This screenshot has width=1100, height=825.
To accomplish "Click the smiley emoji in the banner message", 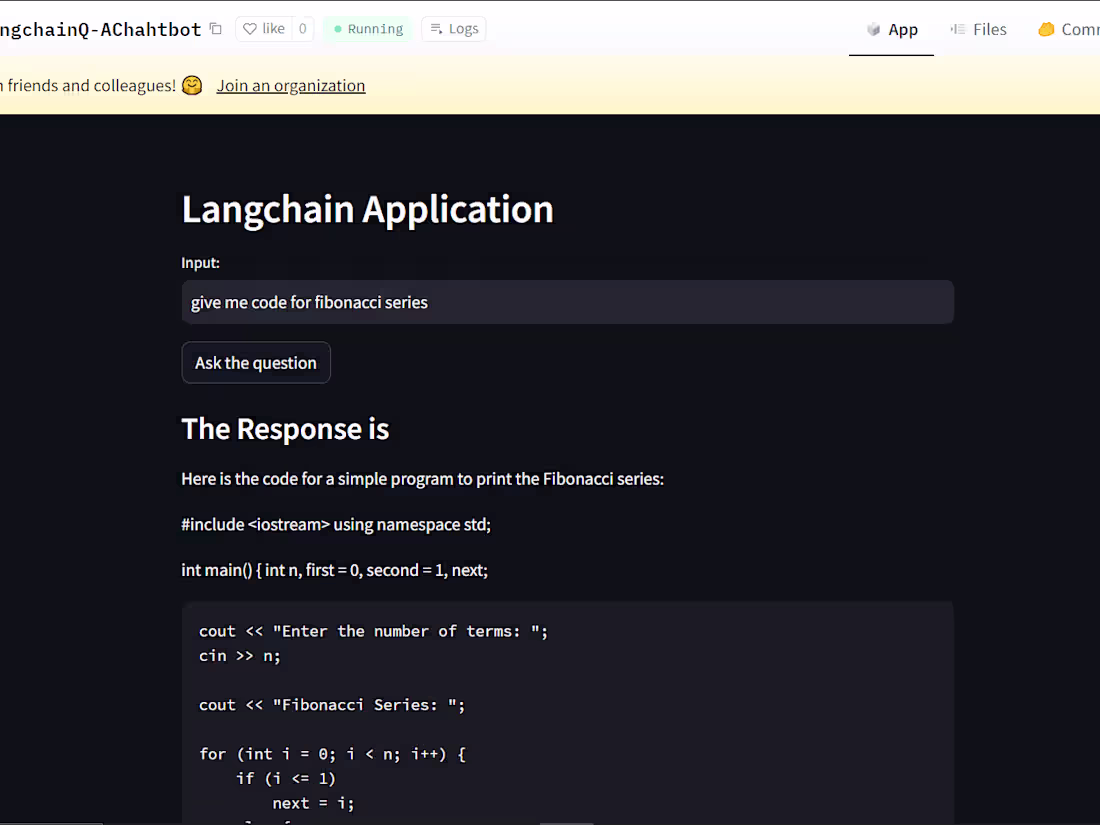I will pyautogui.click(x=191, y=85).
